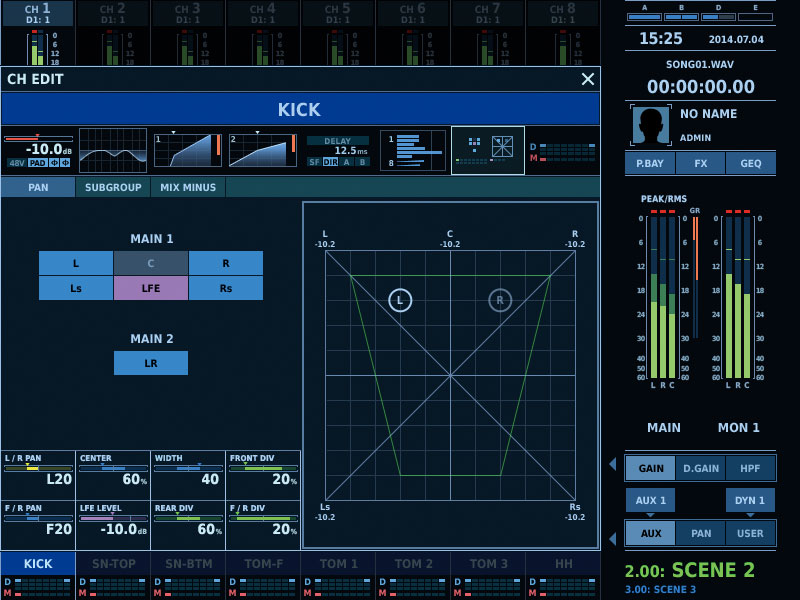This screenshot has height=600, width=800.
Task: Expand the left arrow beside AUX row
Action: click(x=613, y=539)
